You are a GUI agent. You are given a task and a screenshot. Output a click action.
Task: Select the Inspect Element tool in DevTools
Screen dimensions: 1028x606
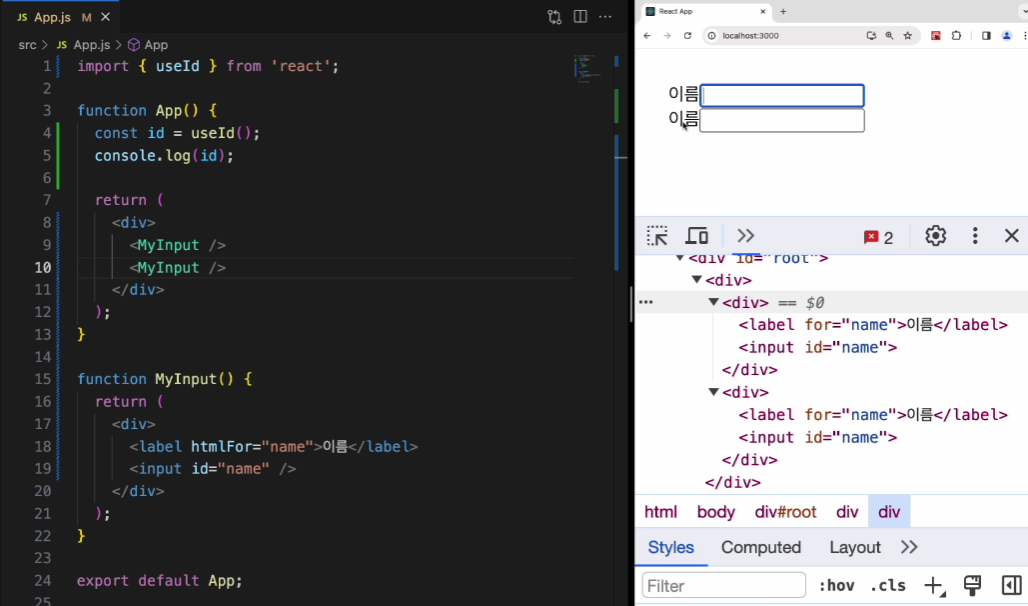click(x=657, y=235)
